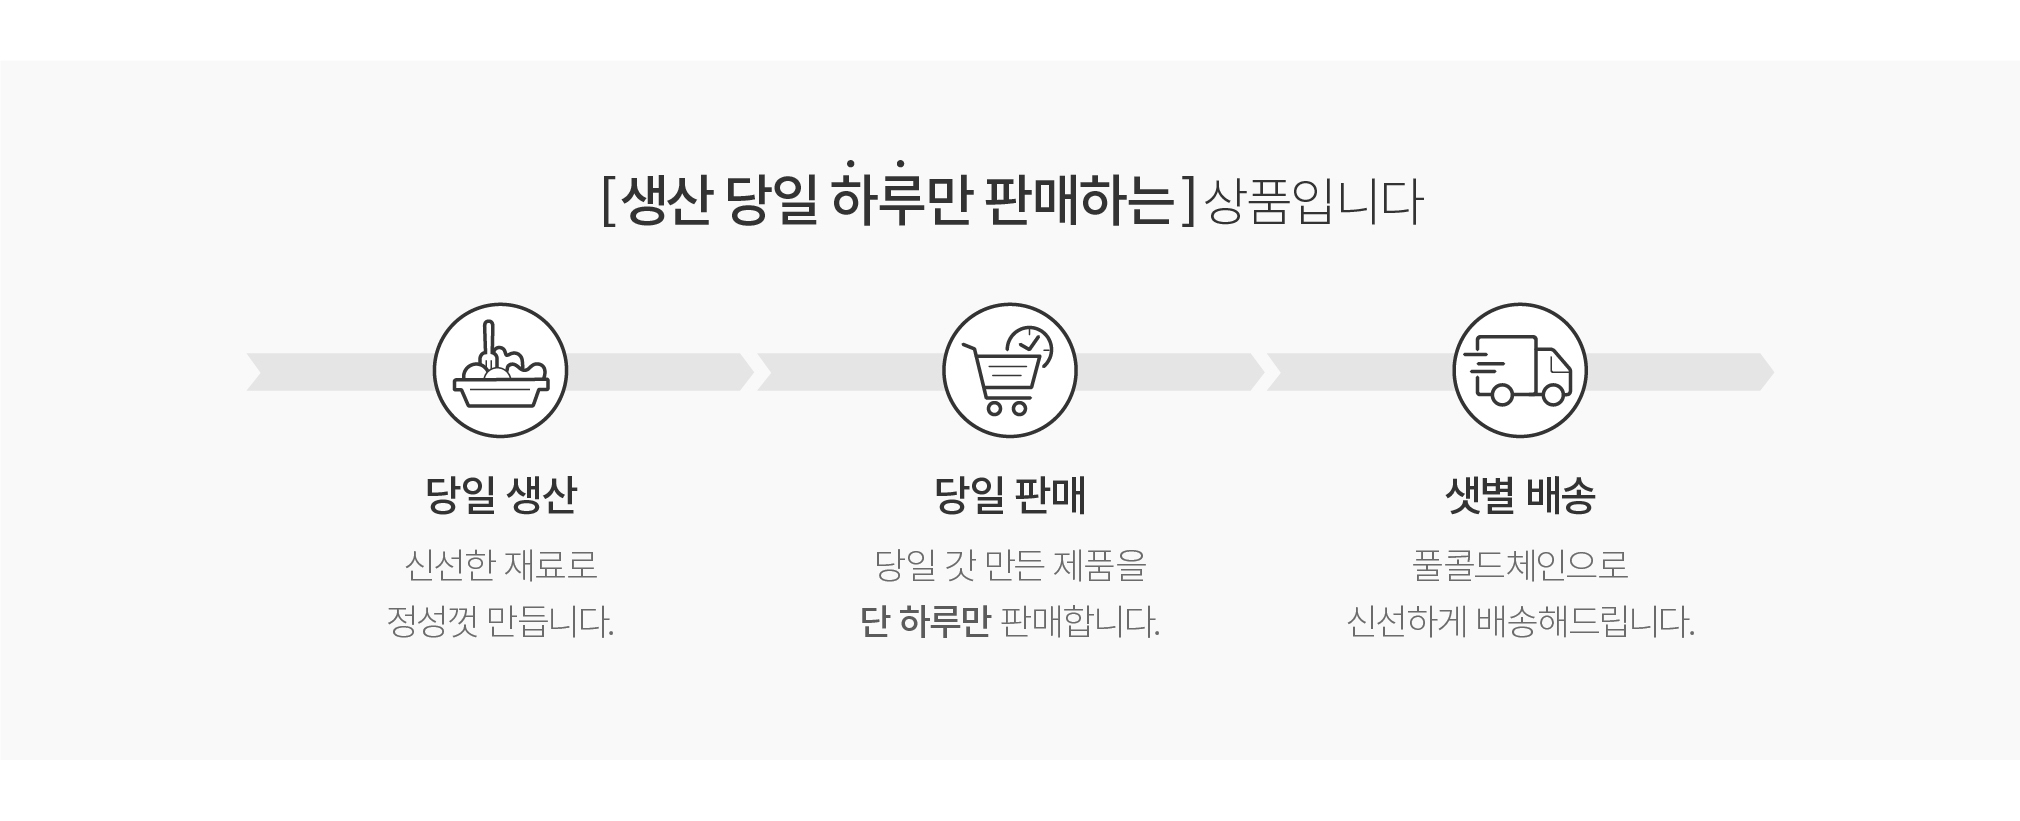Click the 당일 갓 만든 제품을 text
Screen dimensions: 2020x821
pos(1010,566)
